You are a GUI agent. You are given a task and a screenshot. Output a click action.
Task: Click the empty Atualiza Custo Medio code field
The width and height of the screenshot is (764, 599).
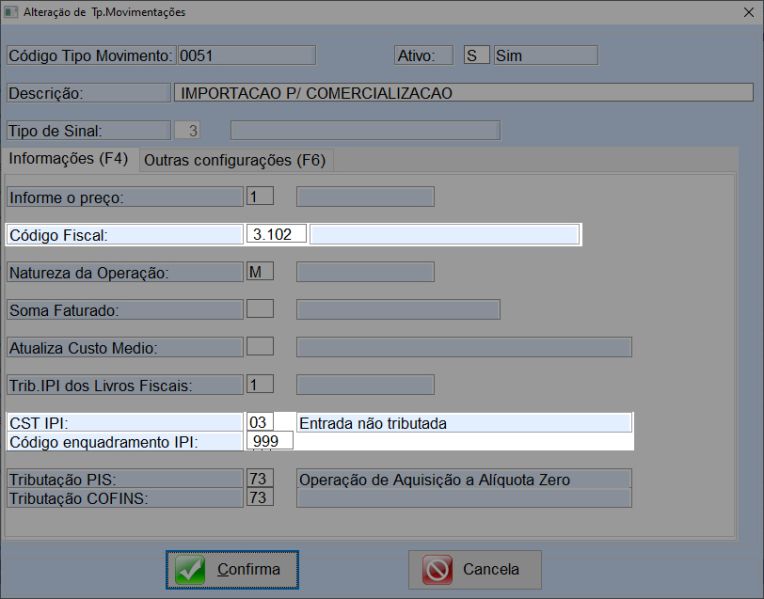(260, 347)
